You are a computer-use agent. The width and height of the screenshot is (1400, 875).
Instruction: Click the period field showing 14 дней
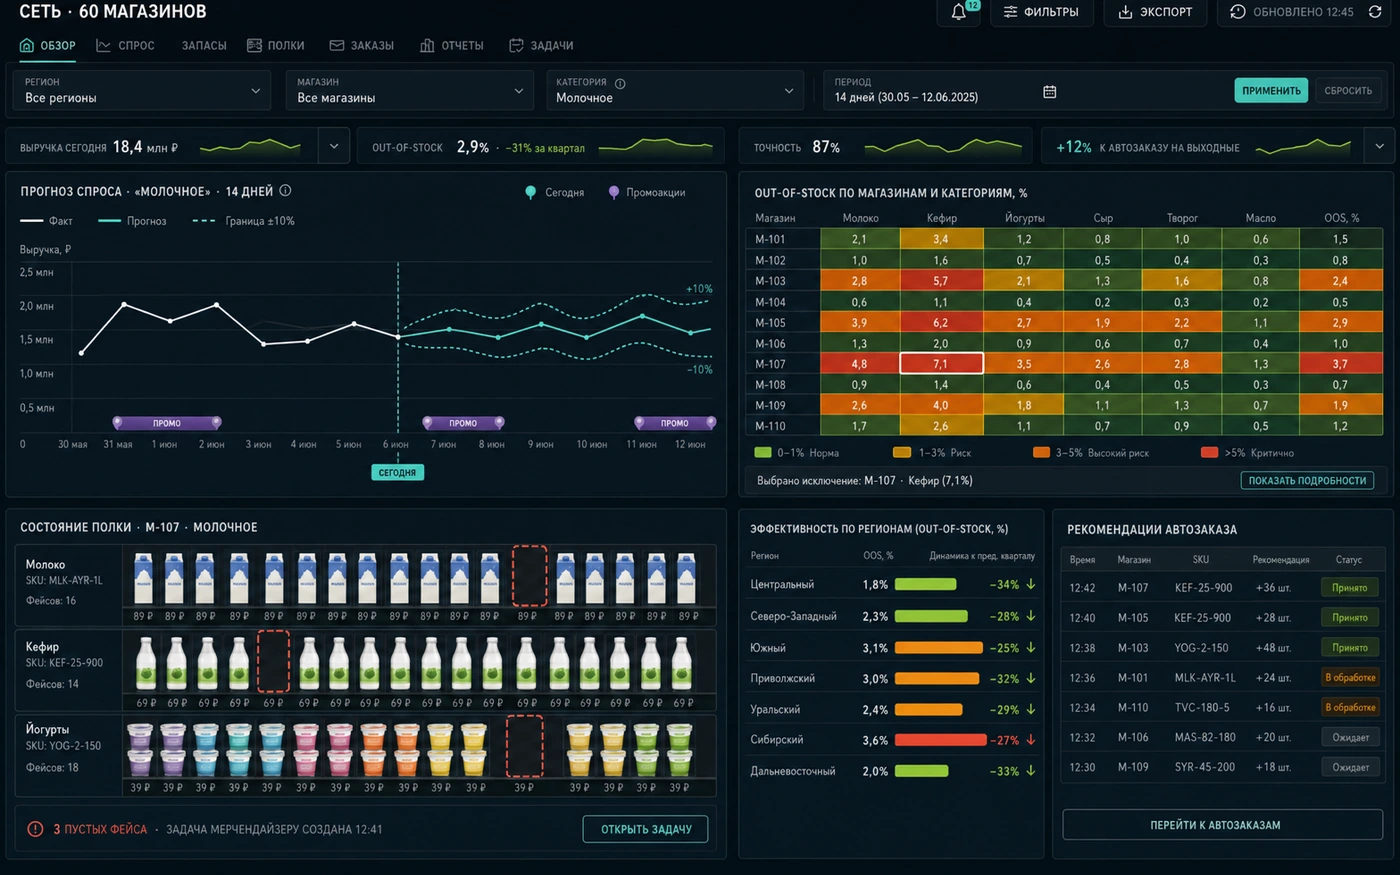pyautogui.click(x=945, y=90)
